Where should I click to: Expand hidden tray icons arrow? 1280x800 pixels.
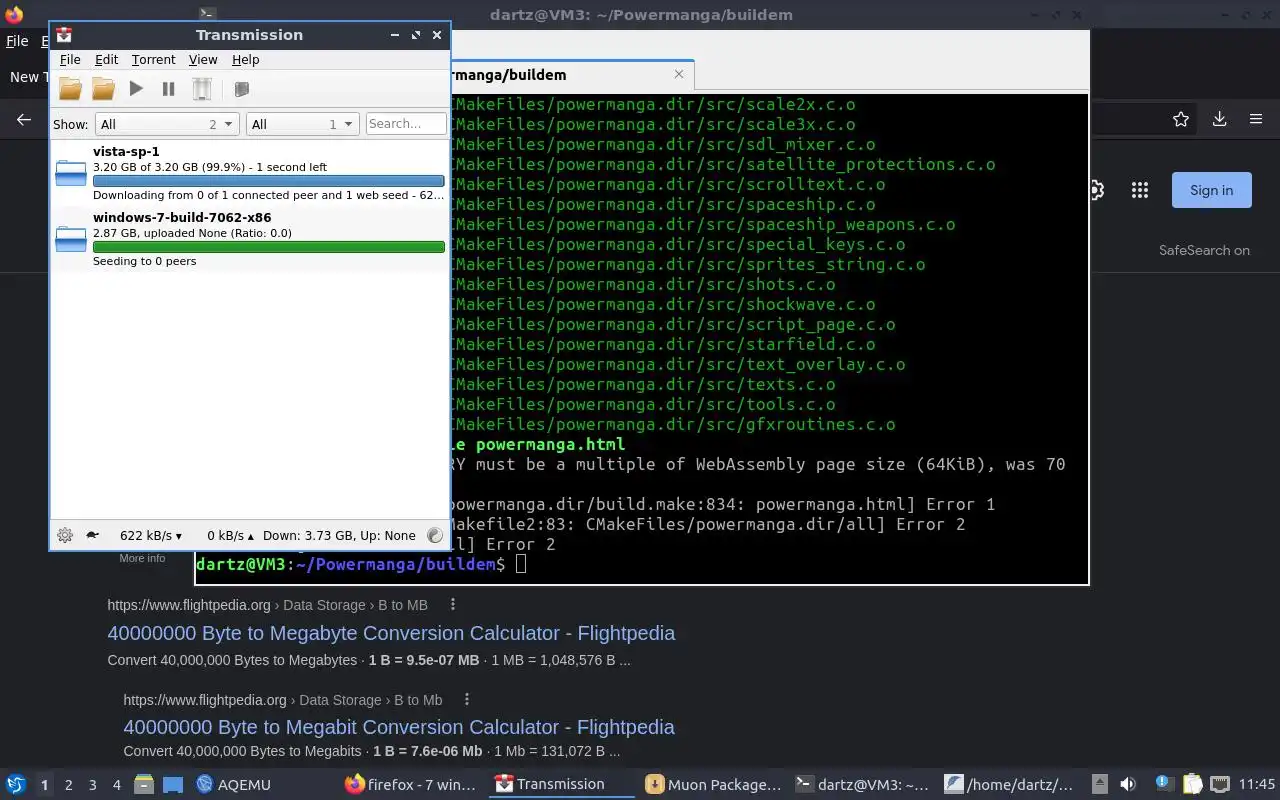click(1099, 785)
